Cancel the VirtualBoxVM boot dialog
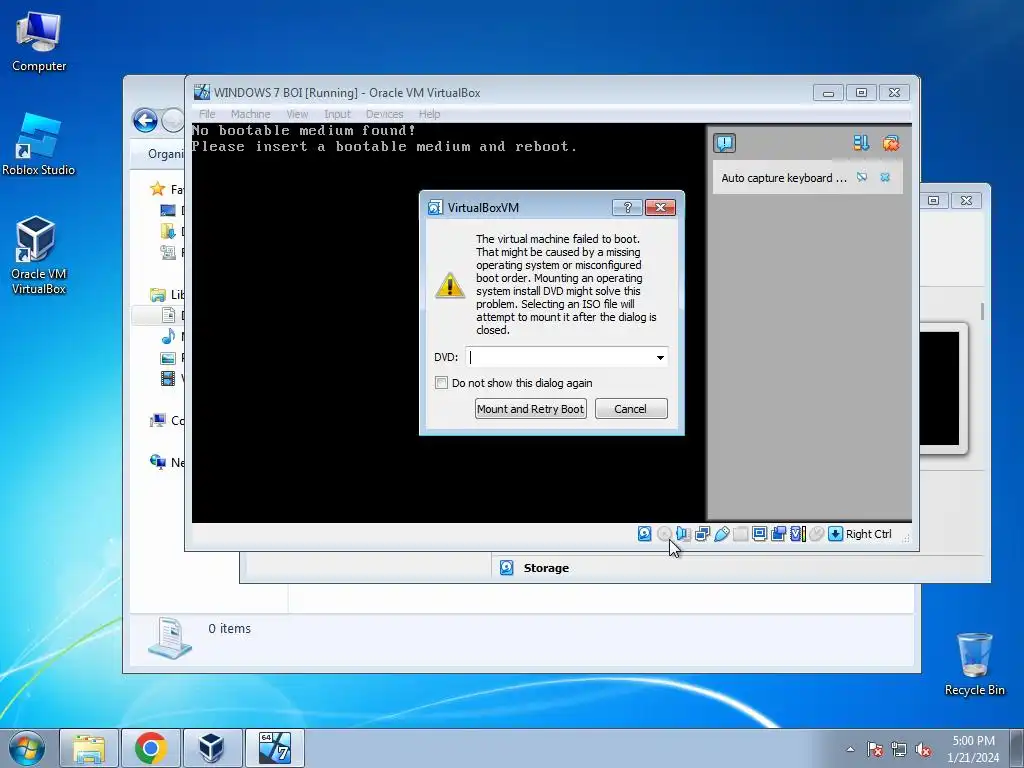1024x768 pixels. coord(631,409)
